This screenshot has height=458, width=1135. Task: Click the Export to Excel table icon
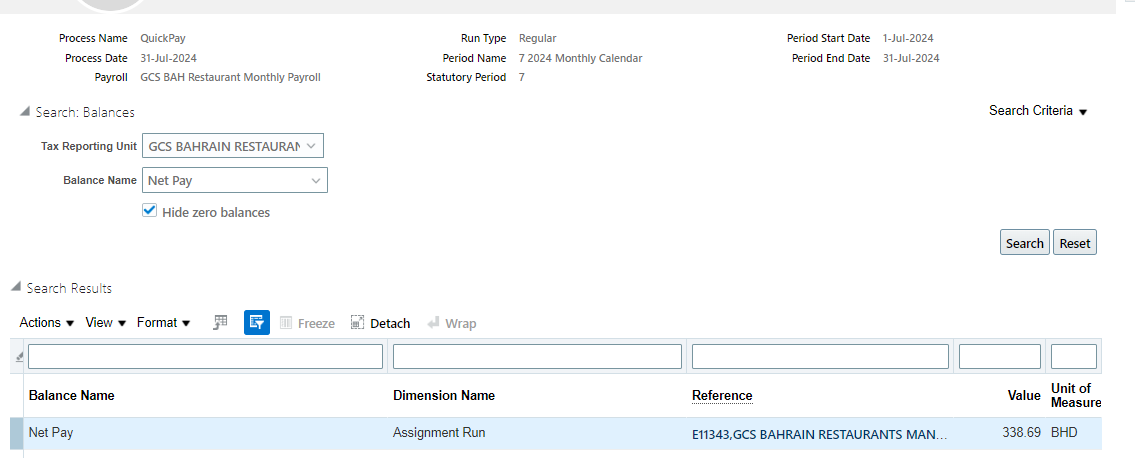pyautogui.click(x=220, y=323)
